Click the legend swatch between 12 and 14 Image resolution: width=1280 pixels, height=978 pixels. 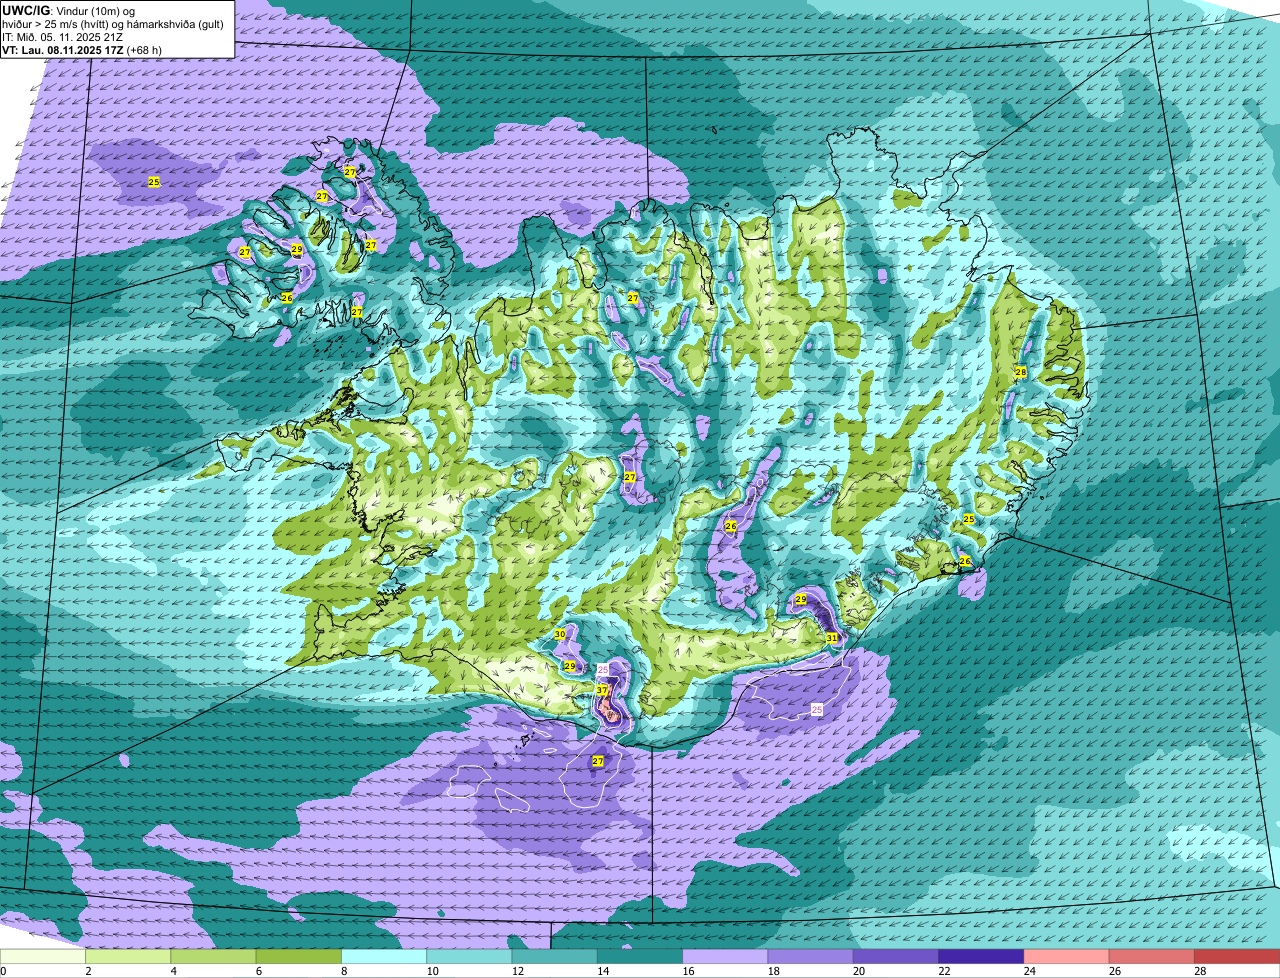[x=554, y=957]
